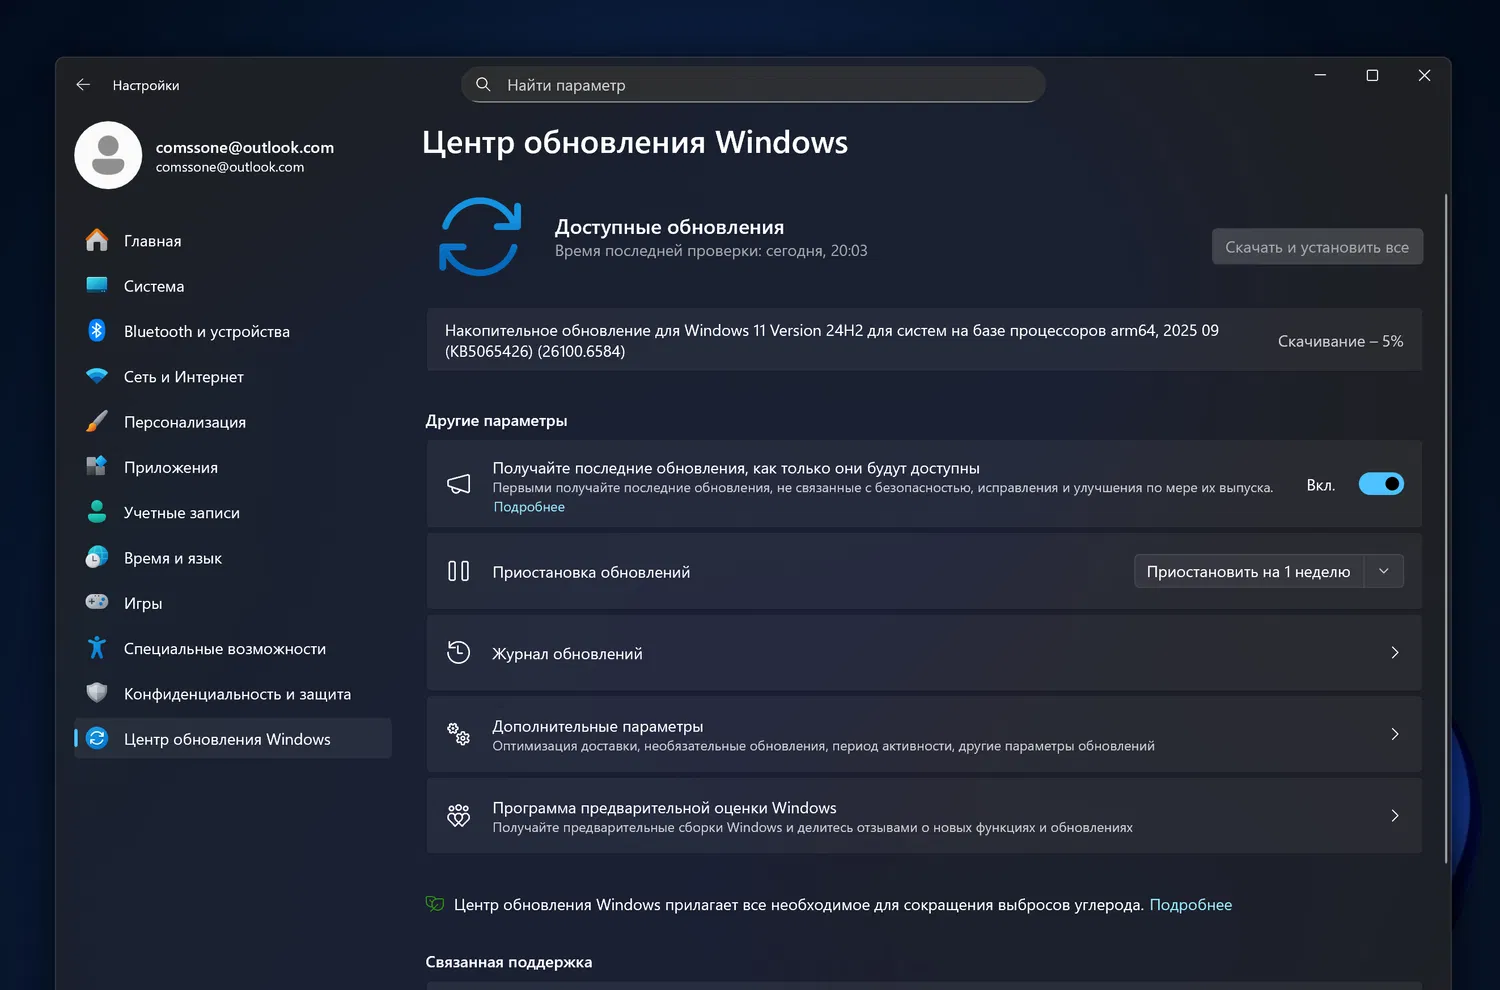Click the 'Время последней проверки' text
This screenshot has height=990, width=1500.
pos(711,251)
